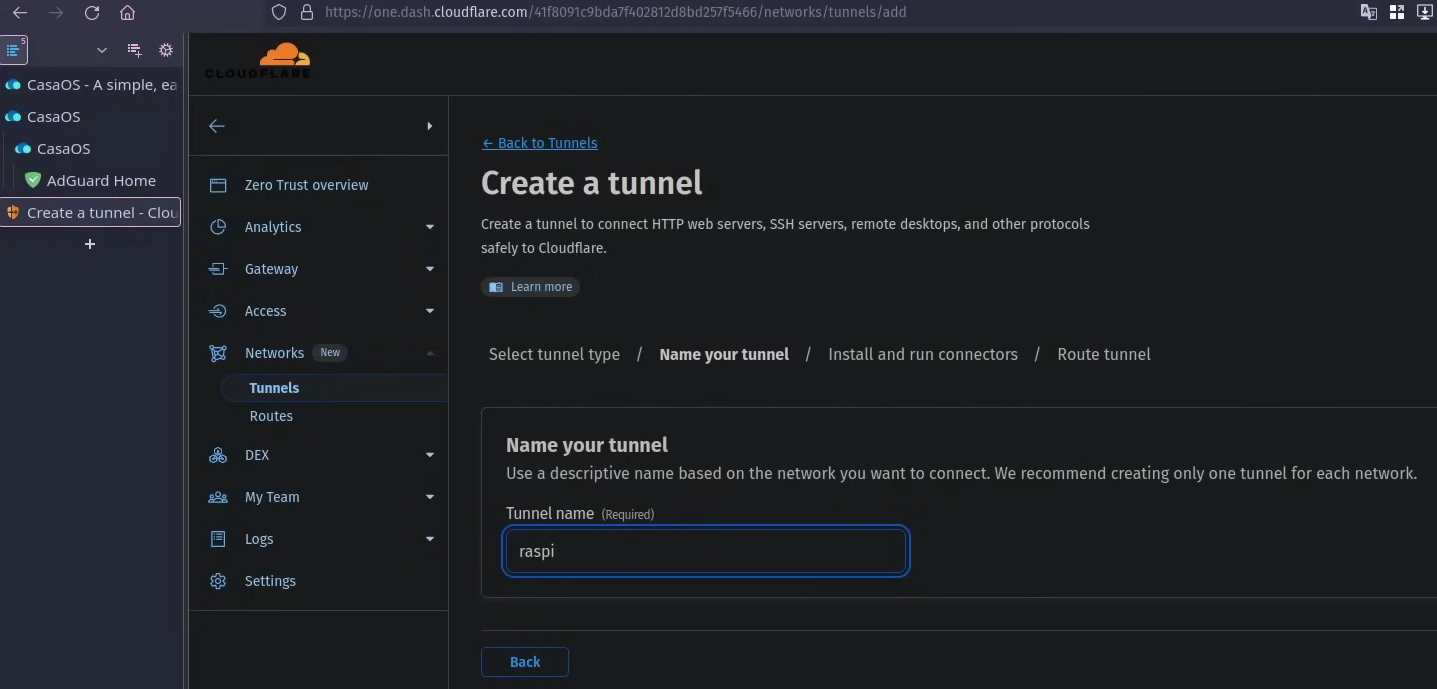Open the browser home page icon
The image size is (1437, 689).
127,13
